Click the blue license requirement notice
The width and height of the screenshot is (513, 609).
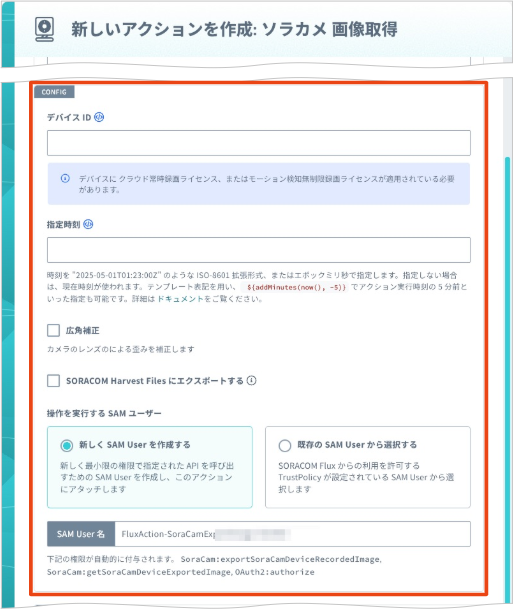[259, 184]
